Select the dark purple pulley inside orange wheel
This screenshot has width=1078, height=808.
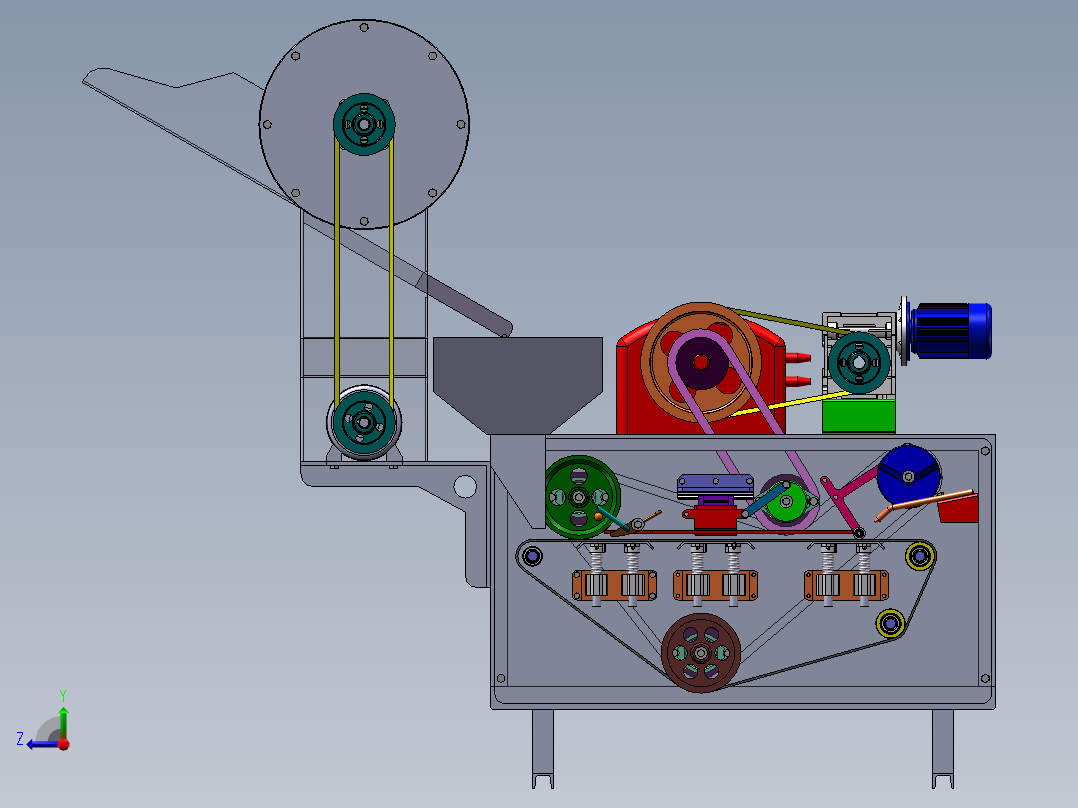point(701,362)
